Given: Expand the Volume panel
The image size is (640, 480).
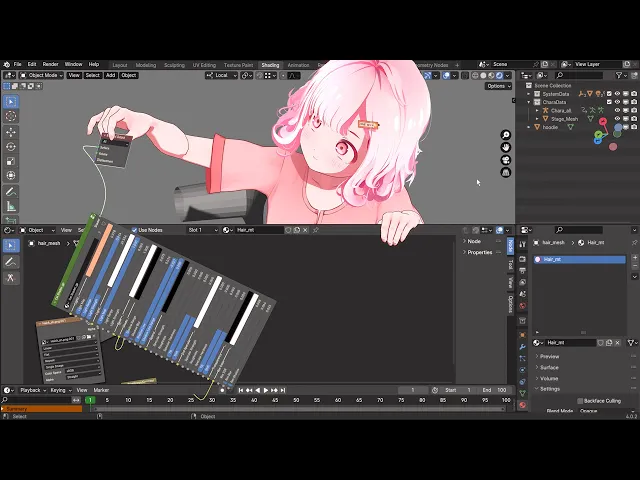Looking at the screenshot, I should pos(549,378).
